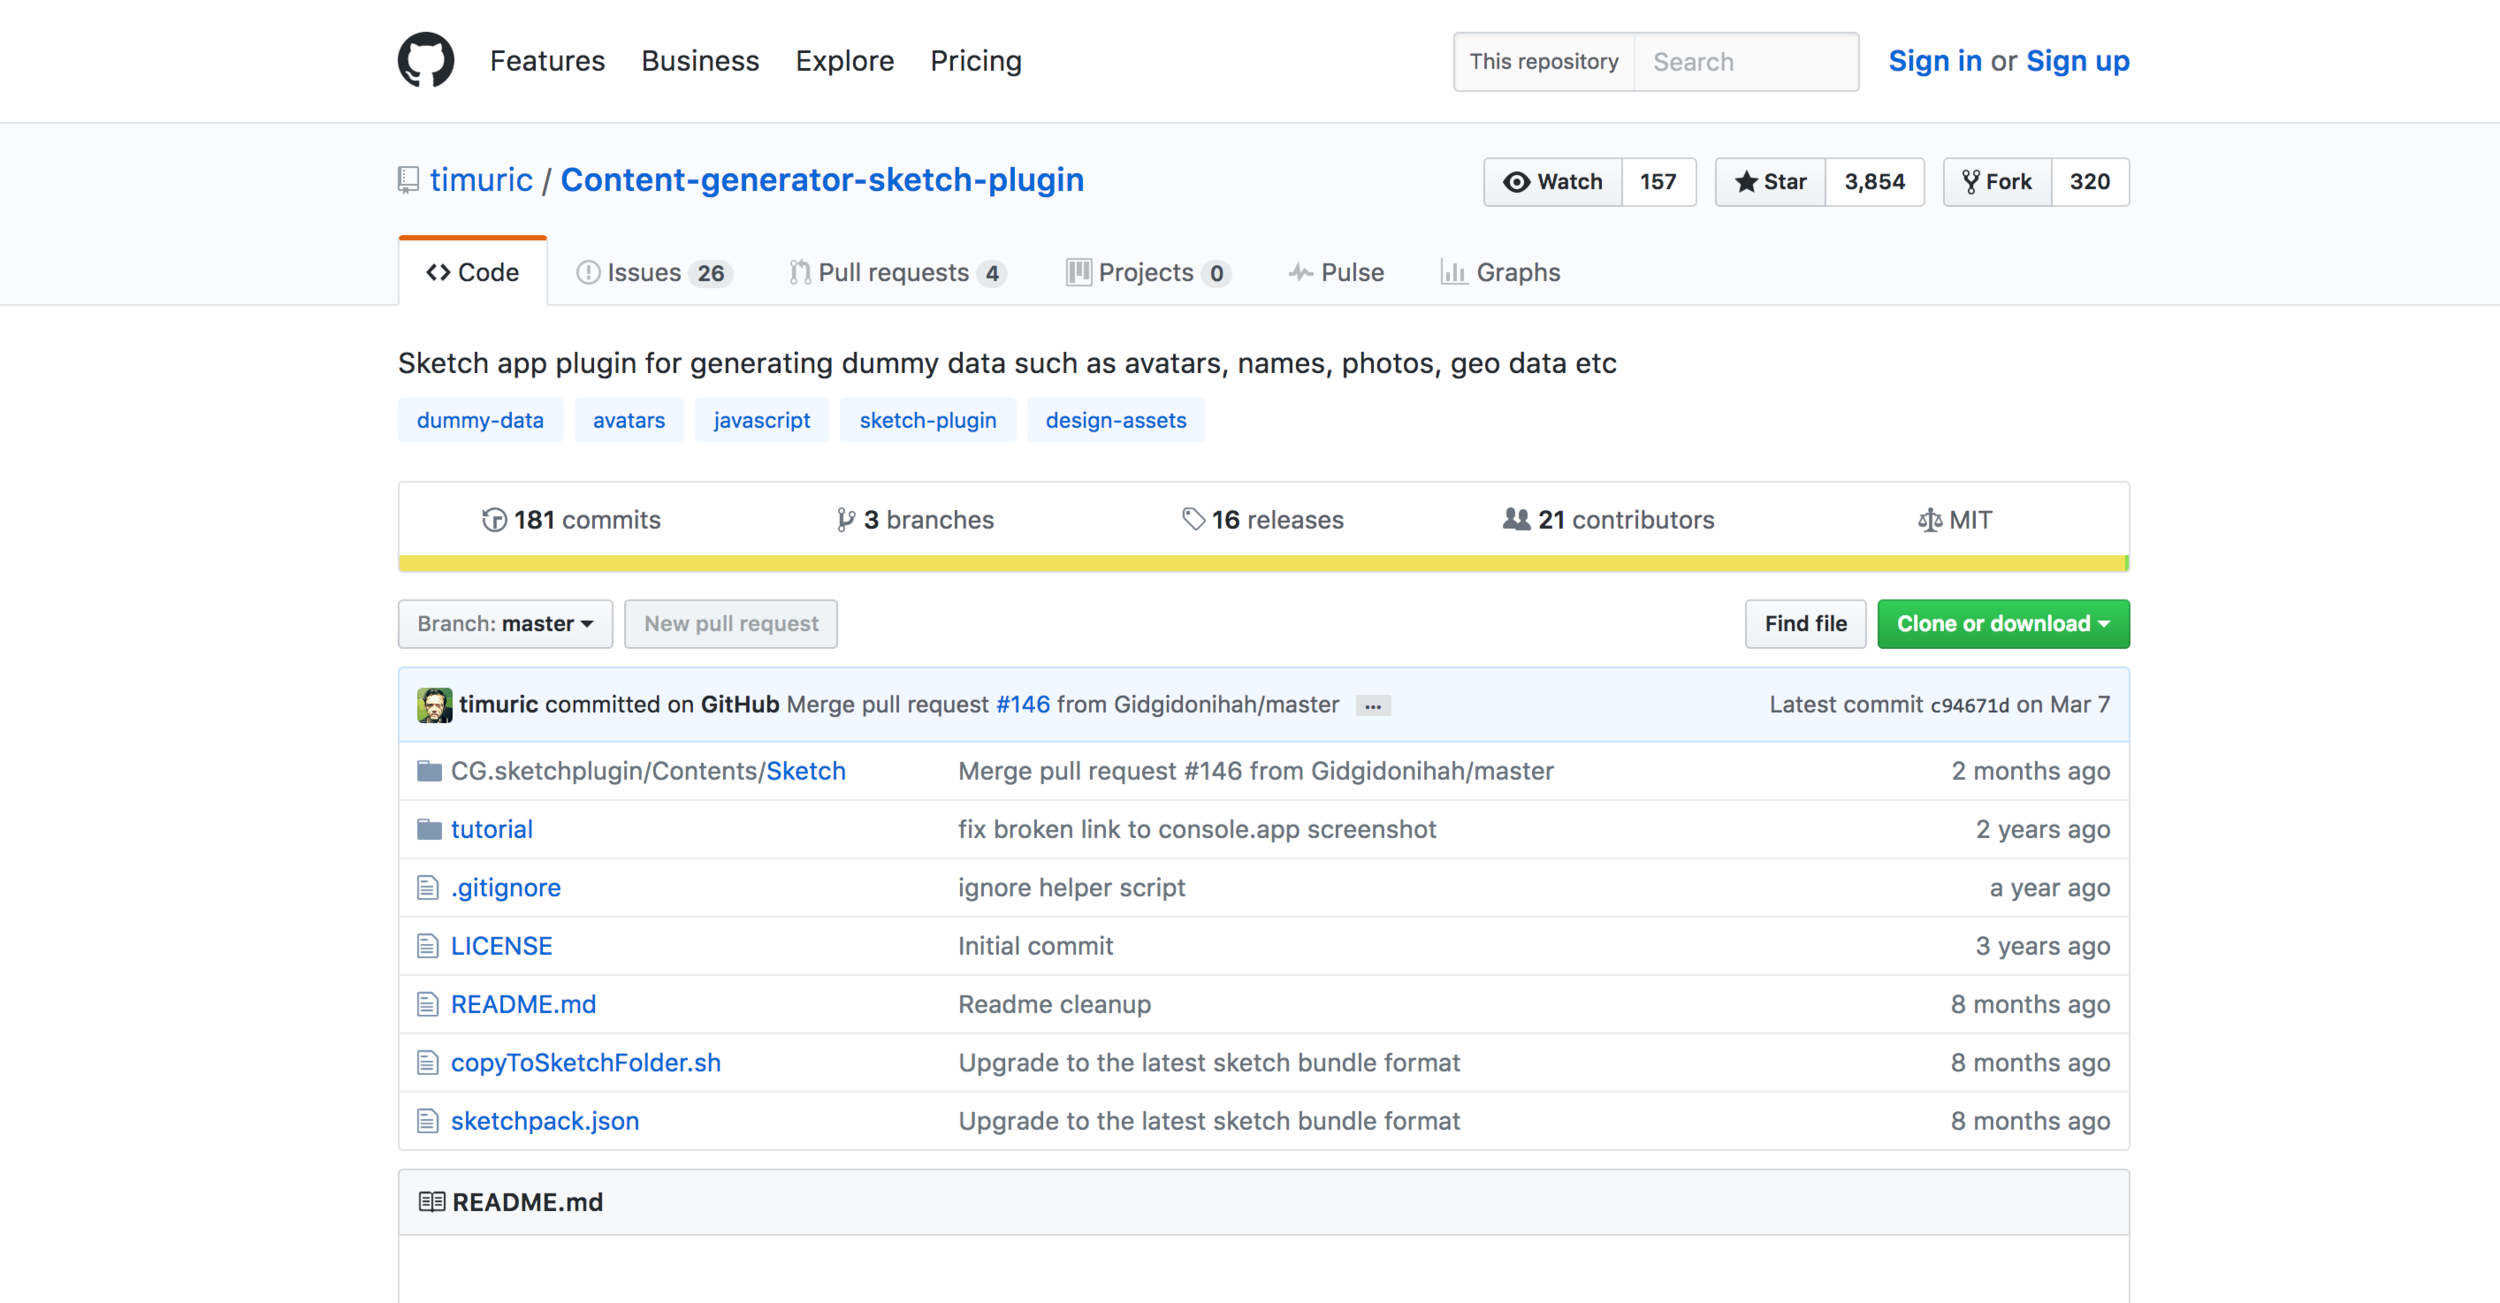The image size is (2500, 1303).
Task: Open the sketch-plugin topic tag
Action: click(928, 420)
